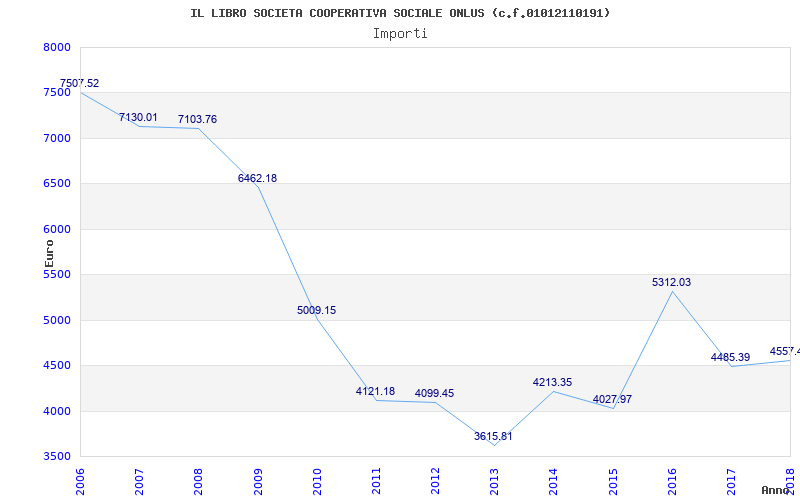Viewport: 800px width, 500px height.
Task: Click the 5000 y-axis tick label
Action: coord(57,320)
